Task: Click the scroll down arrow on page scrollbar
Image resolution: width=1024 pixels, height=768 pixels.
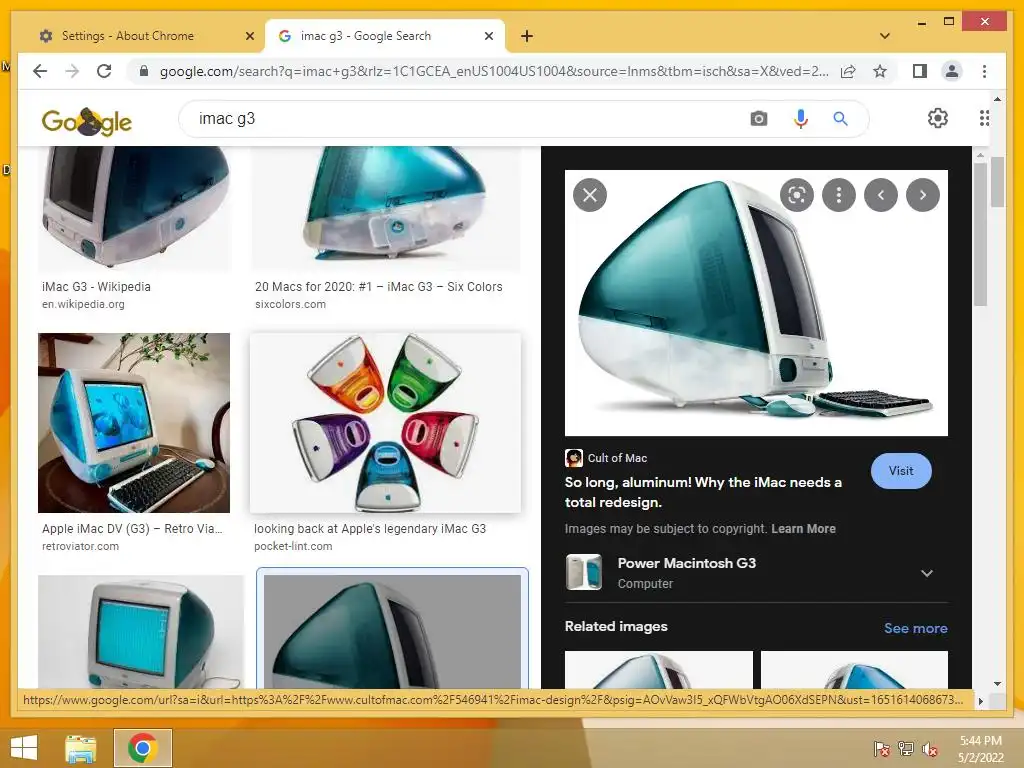Action: point(997,684)
